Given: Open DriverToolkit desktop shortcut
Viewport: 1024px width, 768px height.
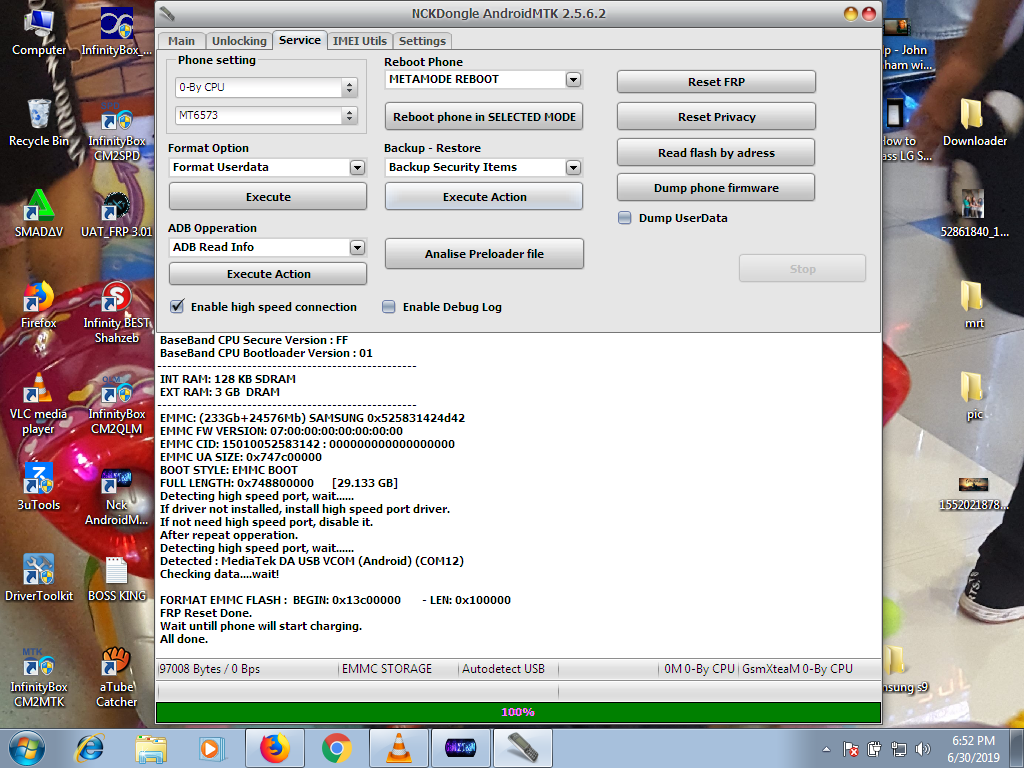Looking at the screenshot, I should [x=39, y=579].
